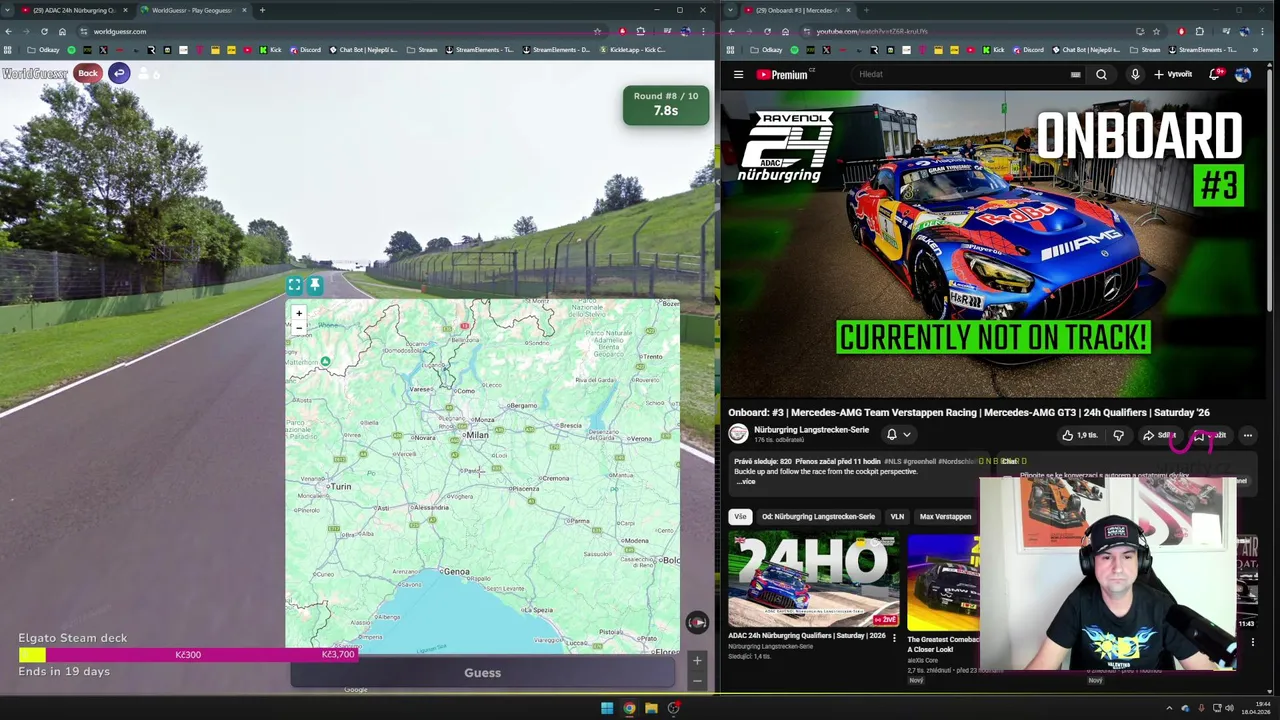Open the Odkazy bookmarks folder in left browser
The image size is (1280, 720).
pos(43,50)
